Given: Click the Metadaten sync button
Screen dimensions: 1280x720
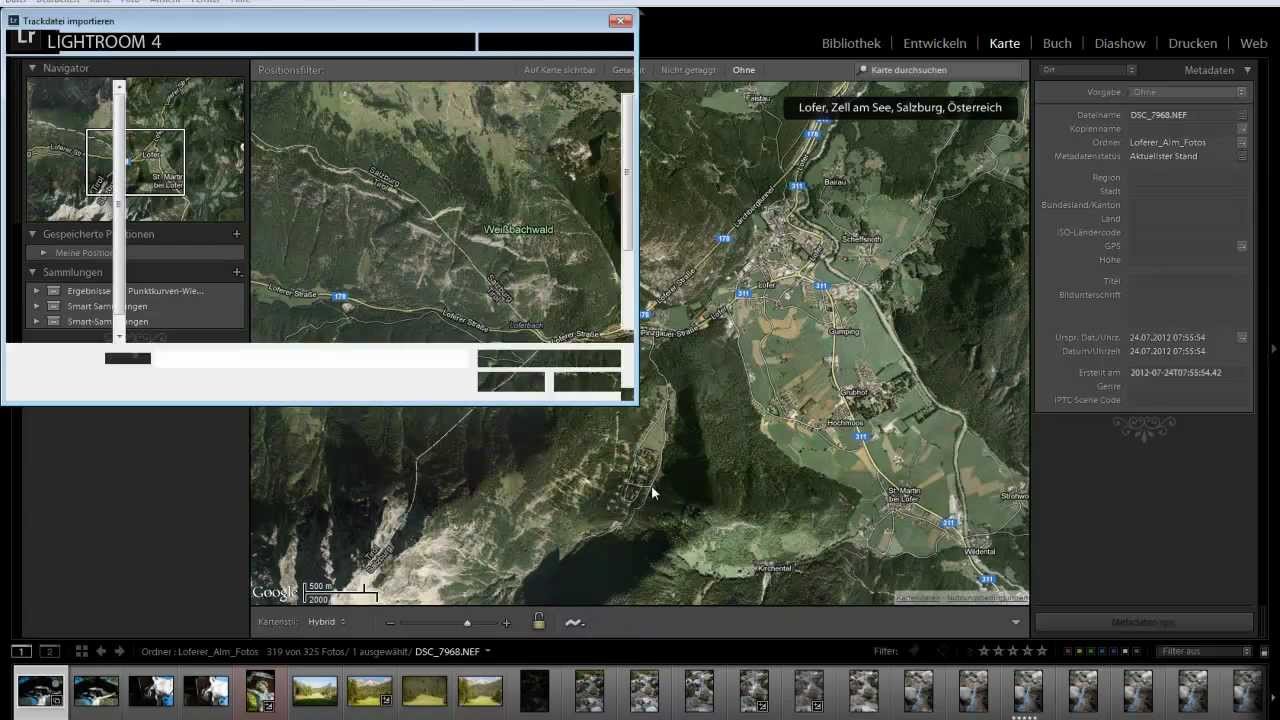Looking at the screenshot, I should pyautogui.click(x=1143, y=622).
